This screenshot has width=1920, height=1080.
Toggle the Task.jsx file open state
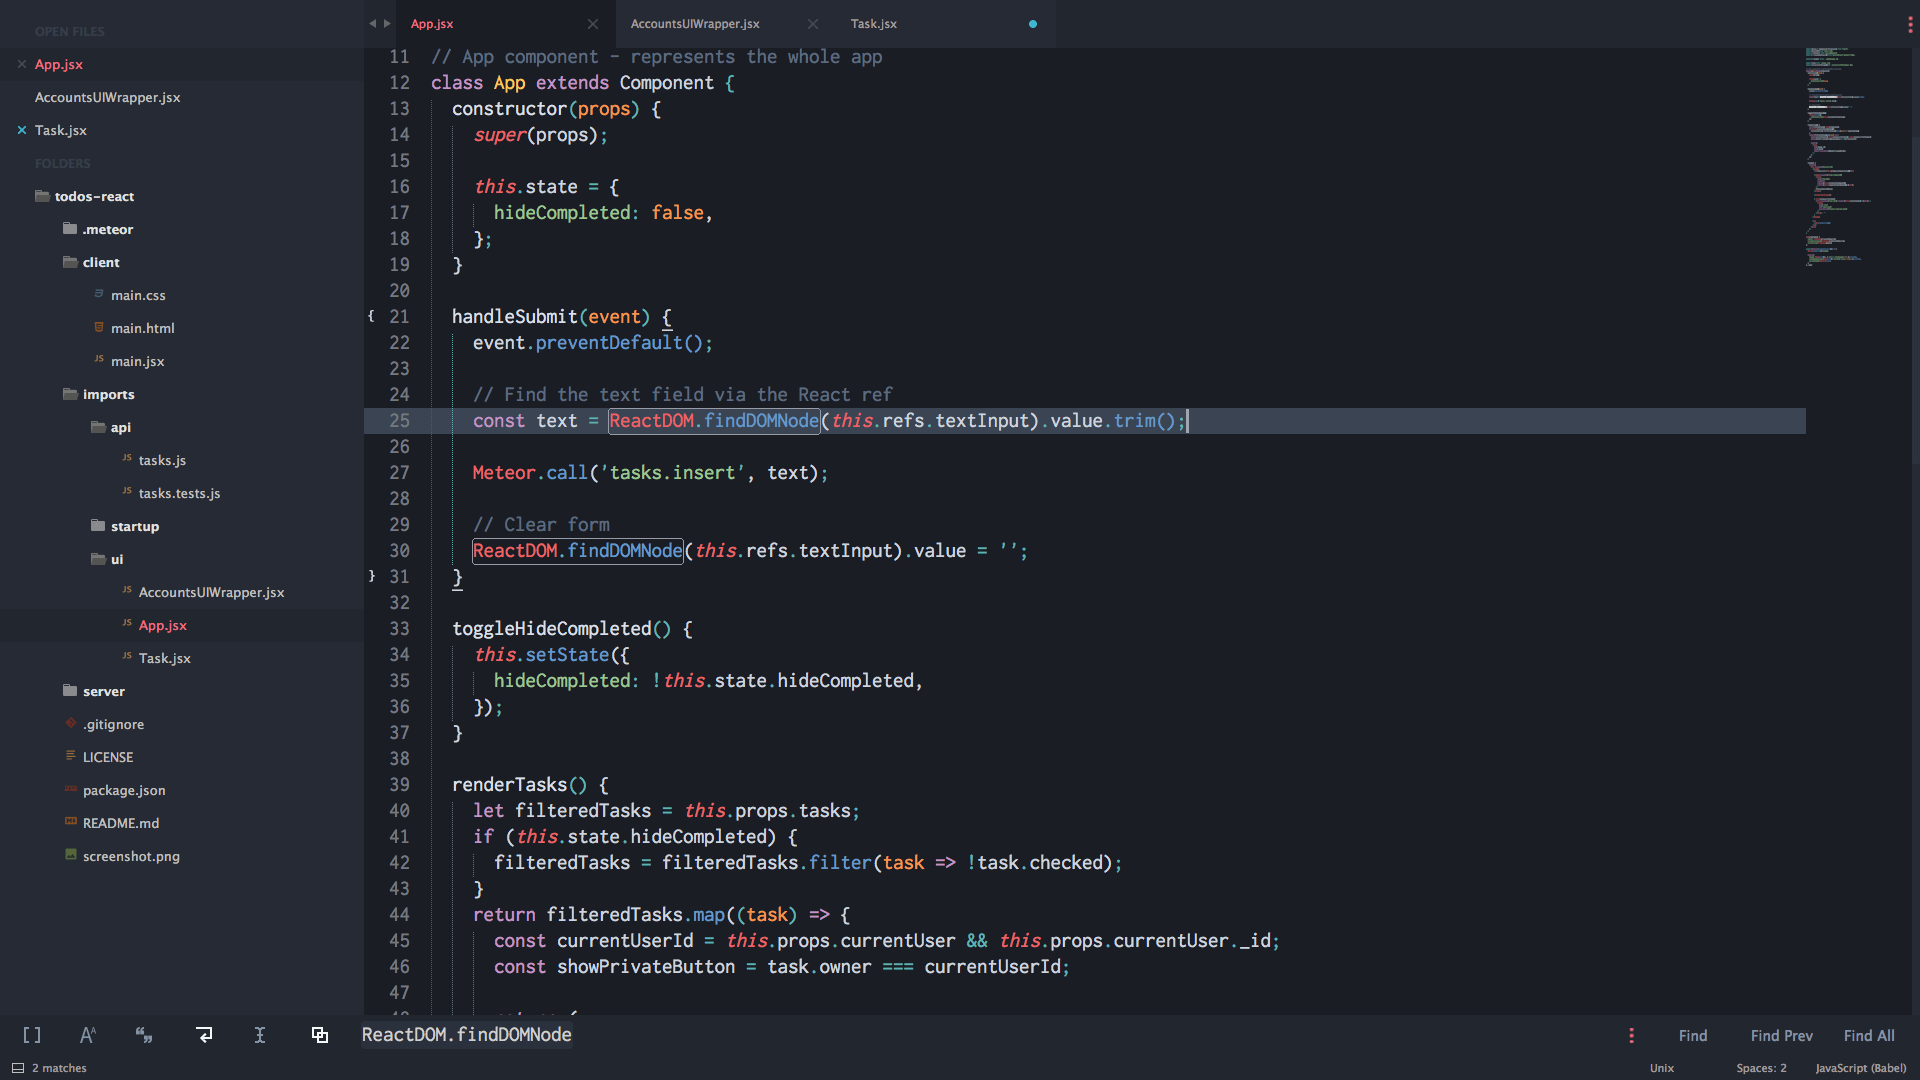21,129
